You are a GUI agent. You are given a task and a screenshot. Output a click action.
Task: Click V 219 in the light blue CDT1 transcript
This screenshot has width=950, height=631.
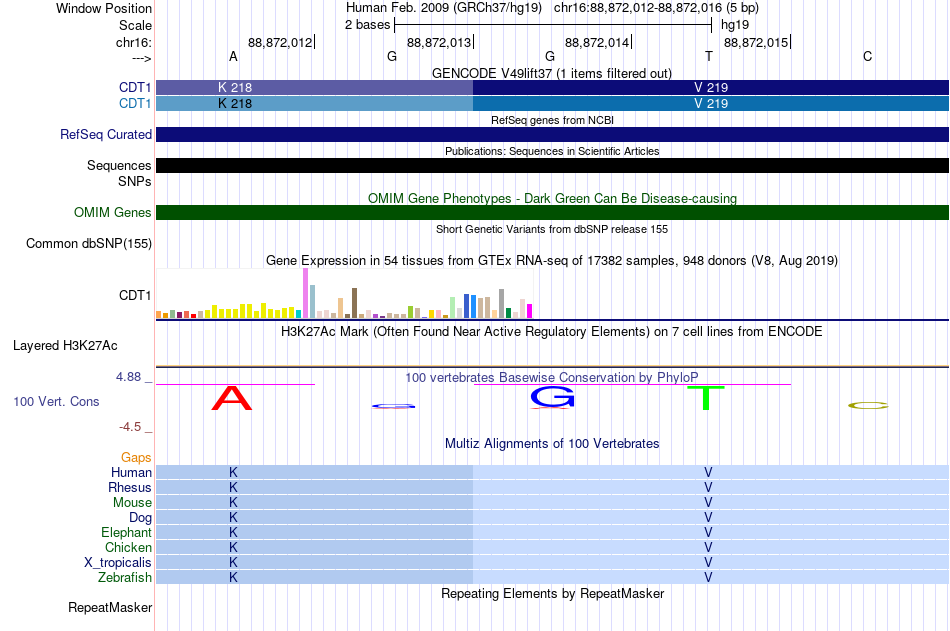[x=711, y=104]
